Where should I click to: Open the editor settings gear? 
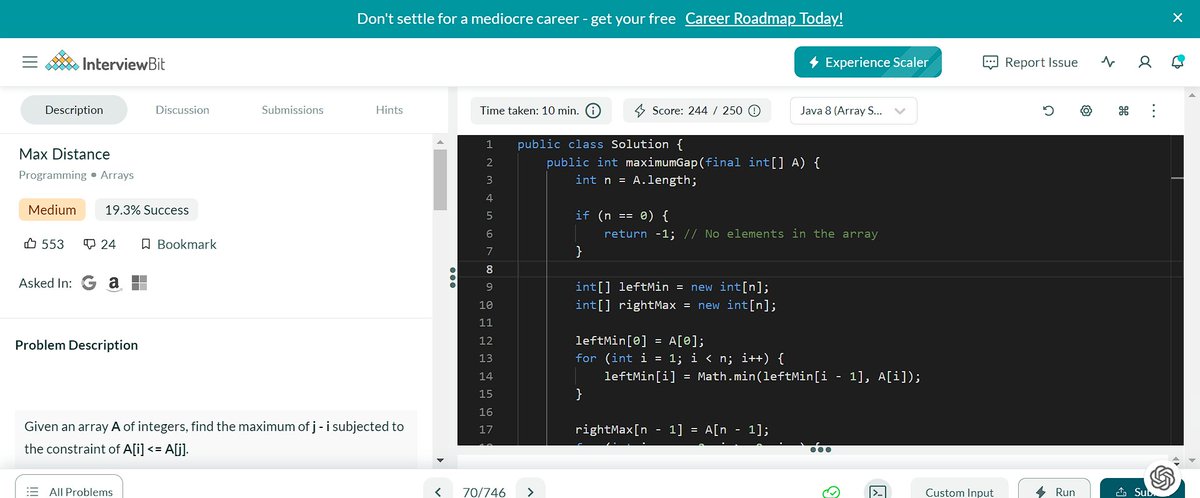pos(1086,110)
